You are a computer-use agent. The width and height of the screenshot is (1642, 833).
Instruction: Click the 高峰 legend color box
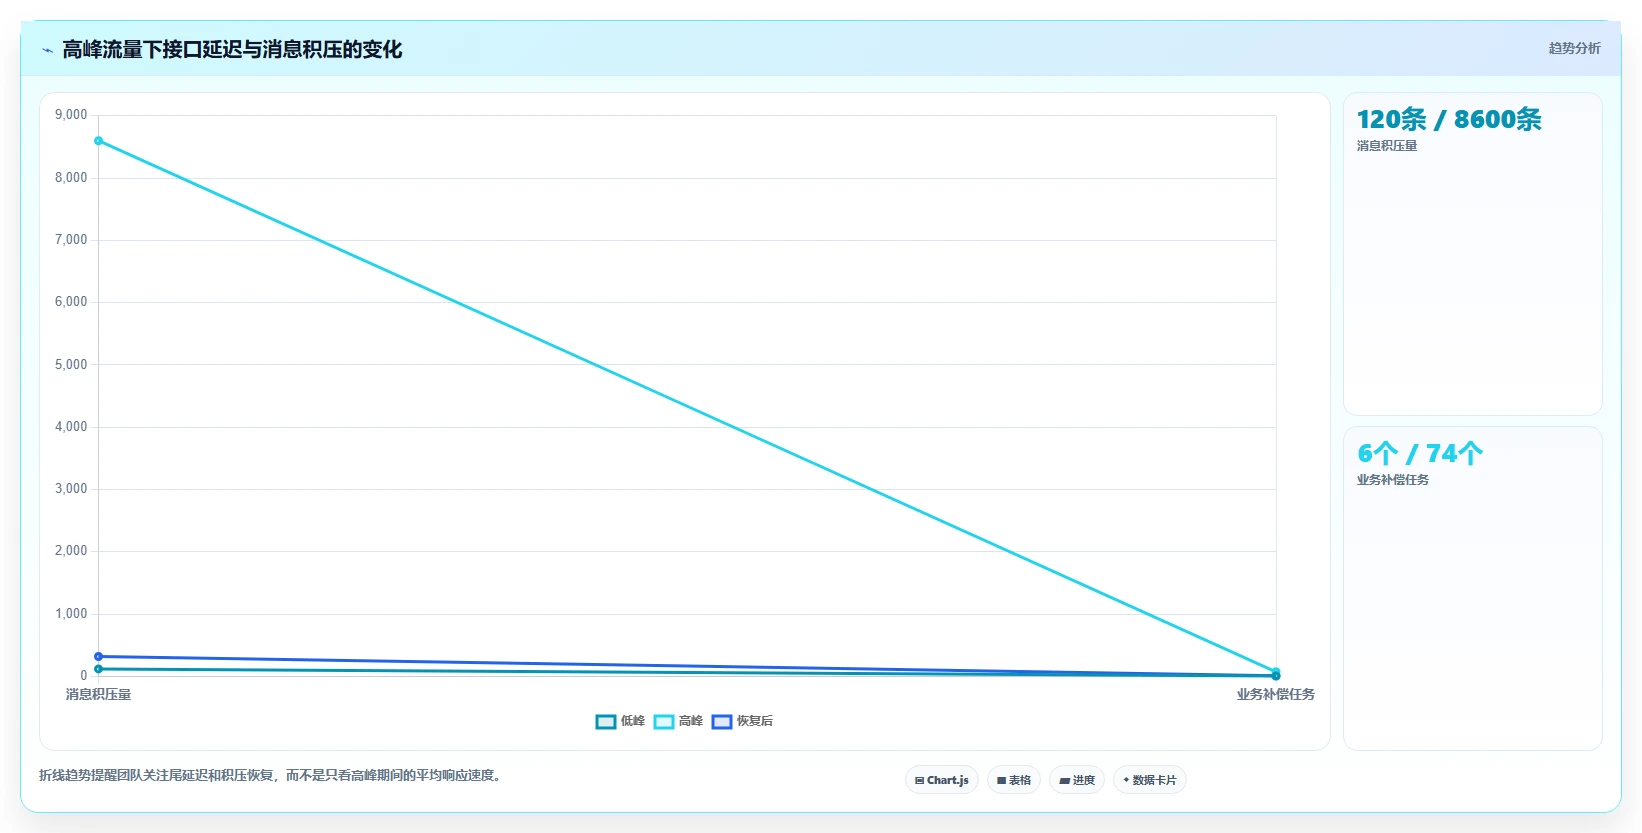[664, 722]
